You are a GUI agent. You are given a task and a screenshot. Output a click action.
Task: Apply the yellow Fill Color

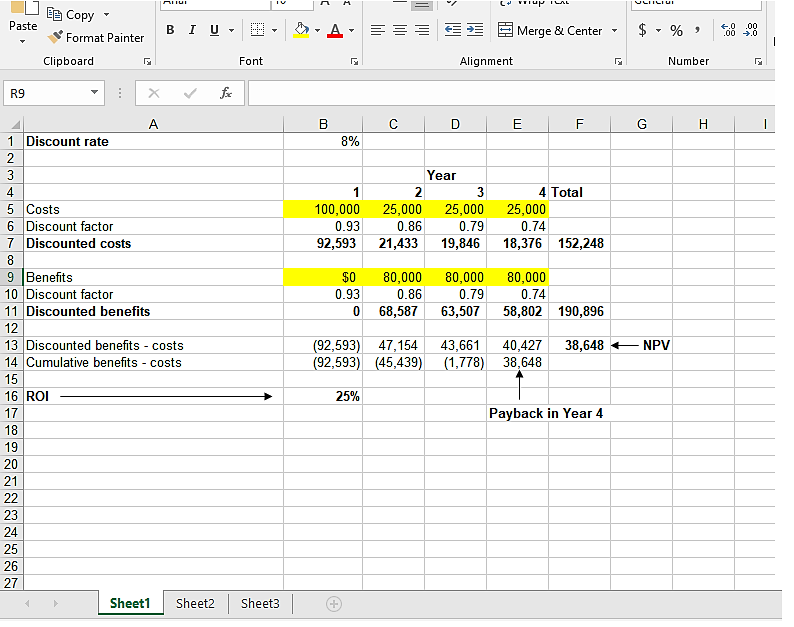[301, 30]
